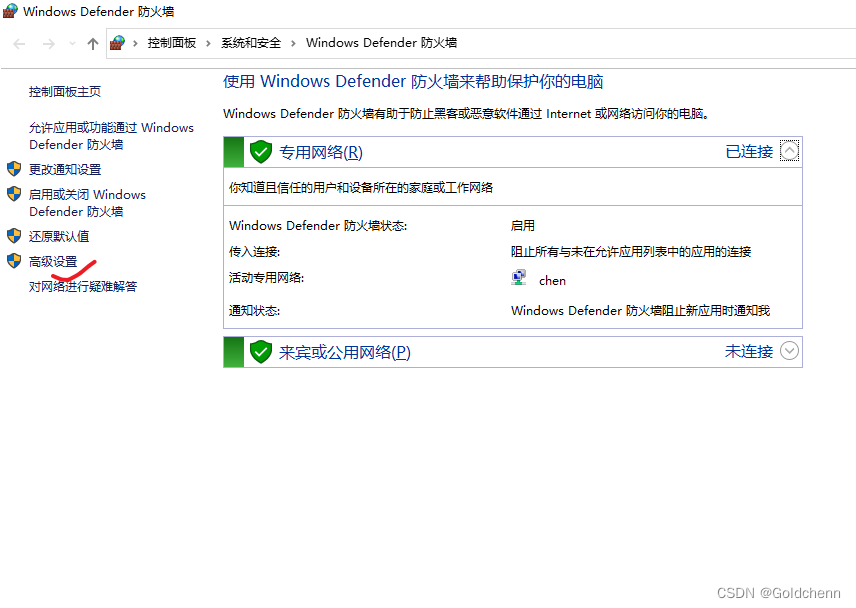This screenshot has width=856, height=608.
Task: Click the shield icon beside 启用或关闭 Windows Defender 防火墙
Action: pyautogui.click(x=16, y=194)
